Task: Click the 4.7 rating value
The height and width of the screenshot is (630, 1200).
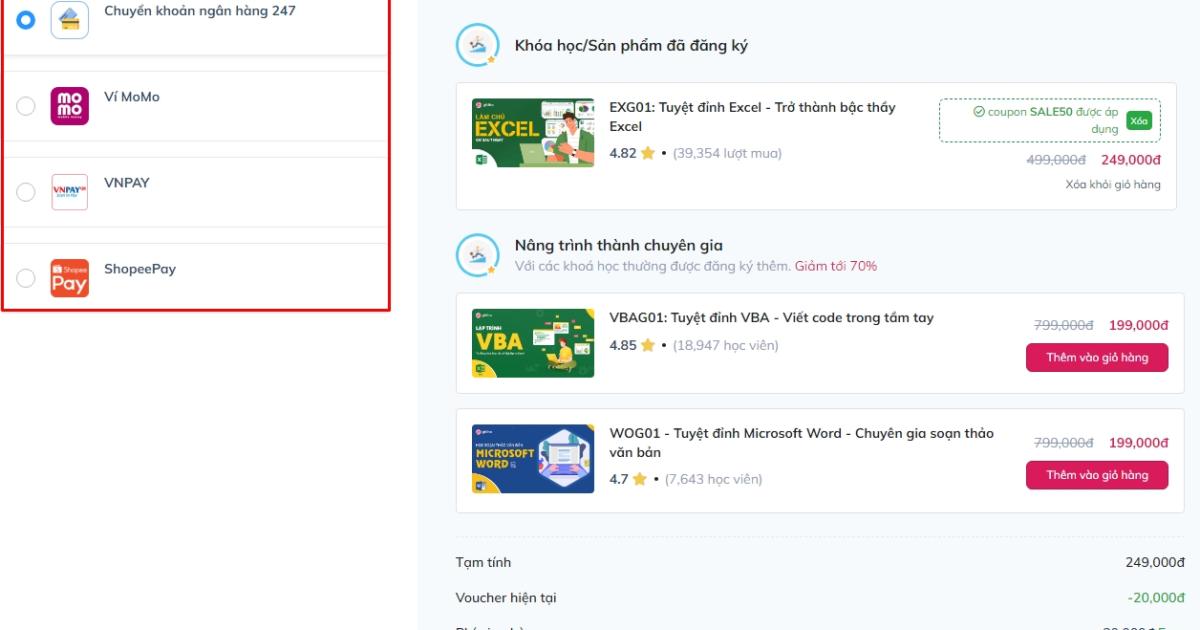Action: tap(619, 479)
